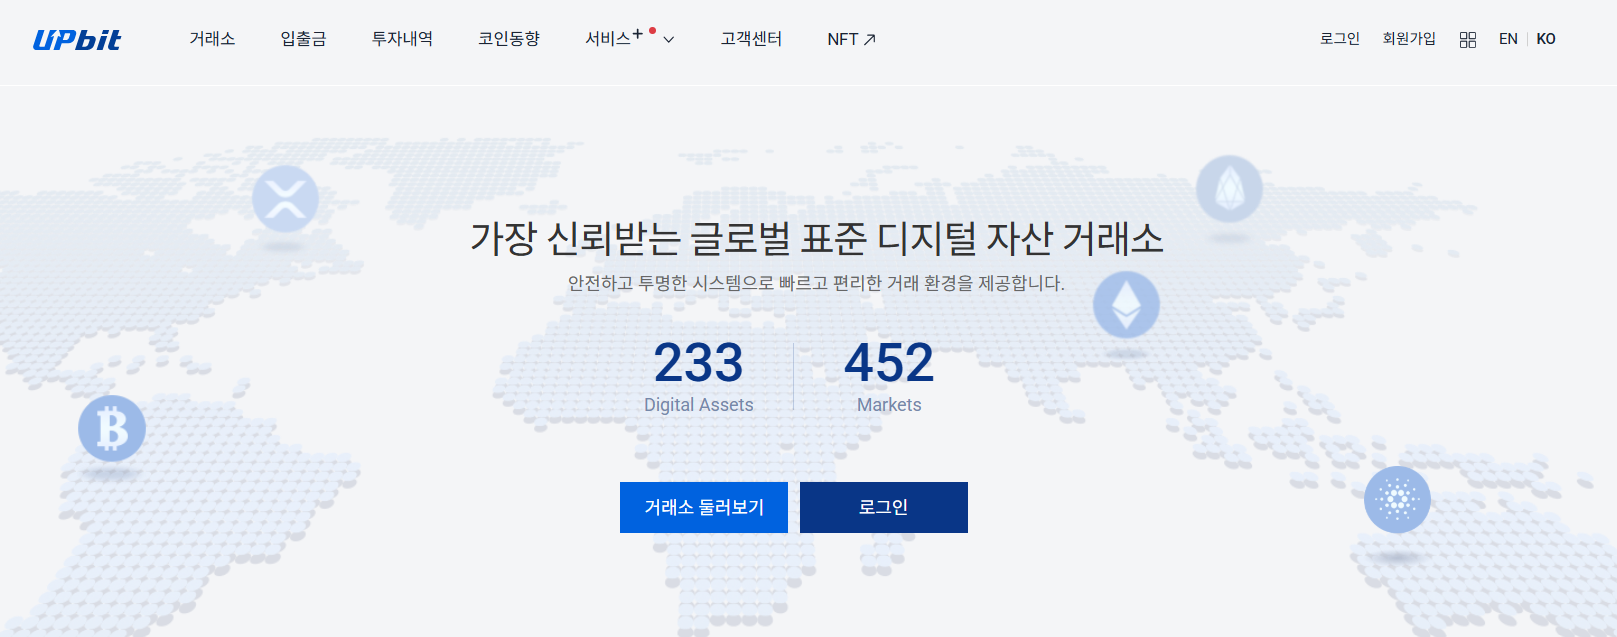
Task: Click the Upbit logo
Action: (77, 39)
